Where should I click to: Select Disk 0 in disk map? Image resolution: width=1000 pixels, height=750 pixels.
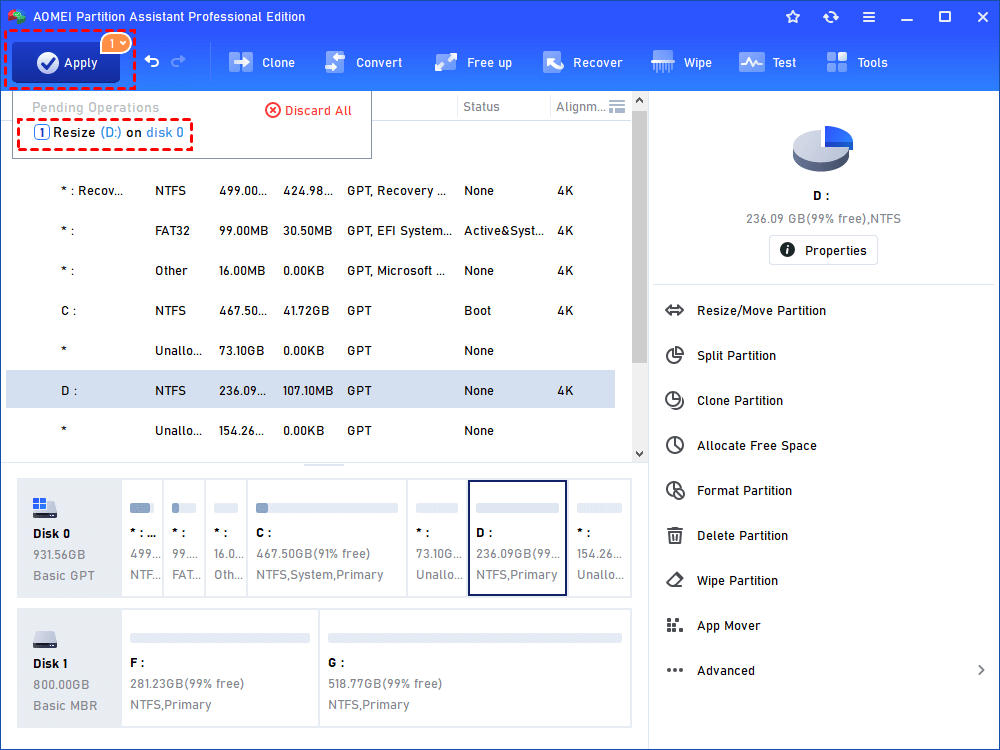(70, 538)
